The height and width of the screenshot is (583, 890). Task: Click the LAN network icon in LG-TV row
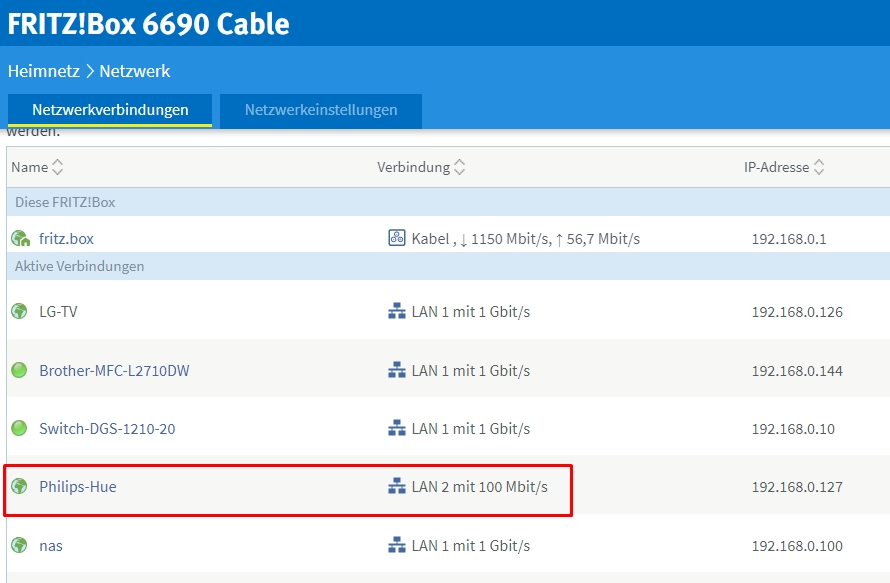(397, 311)
